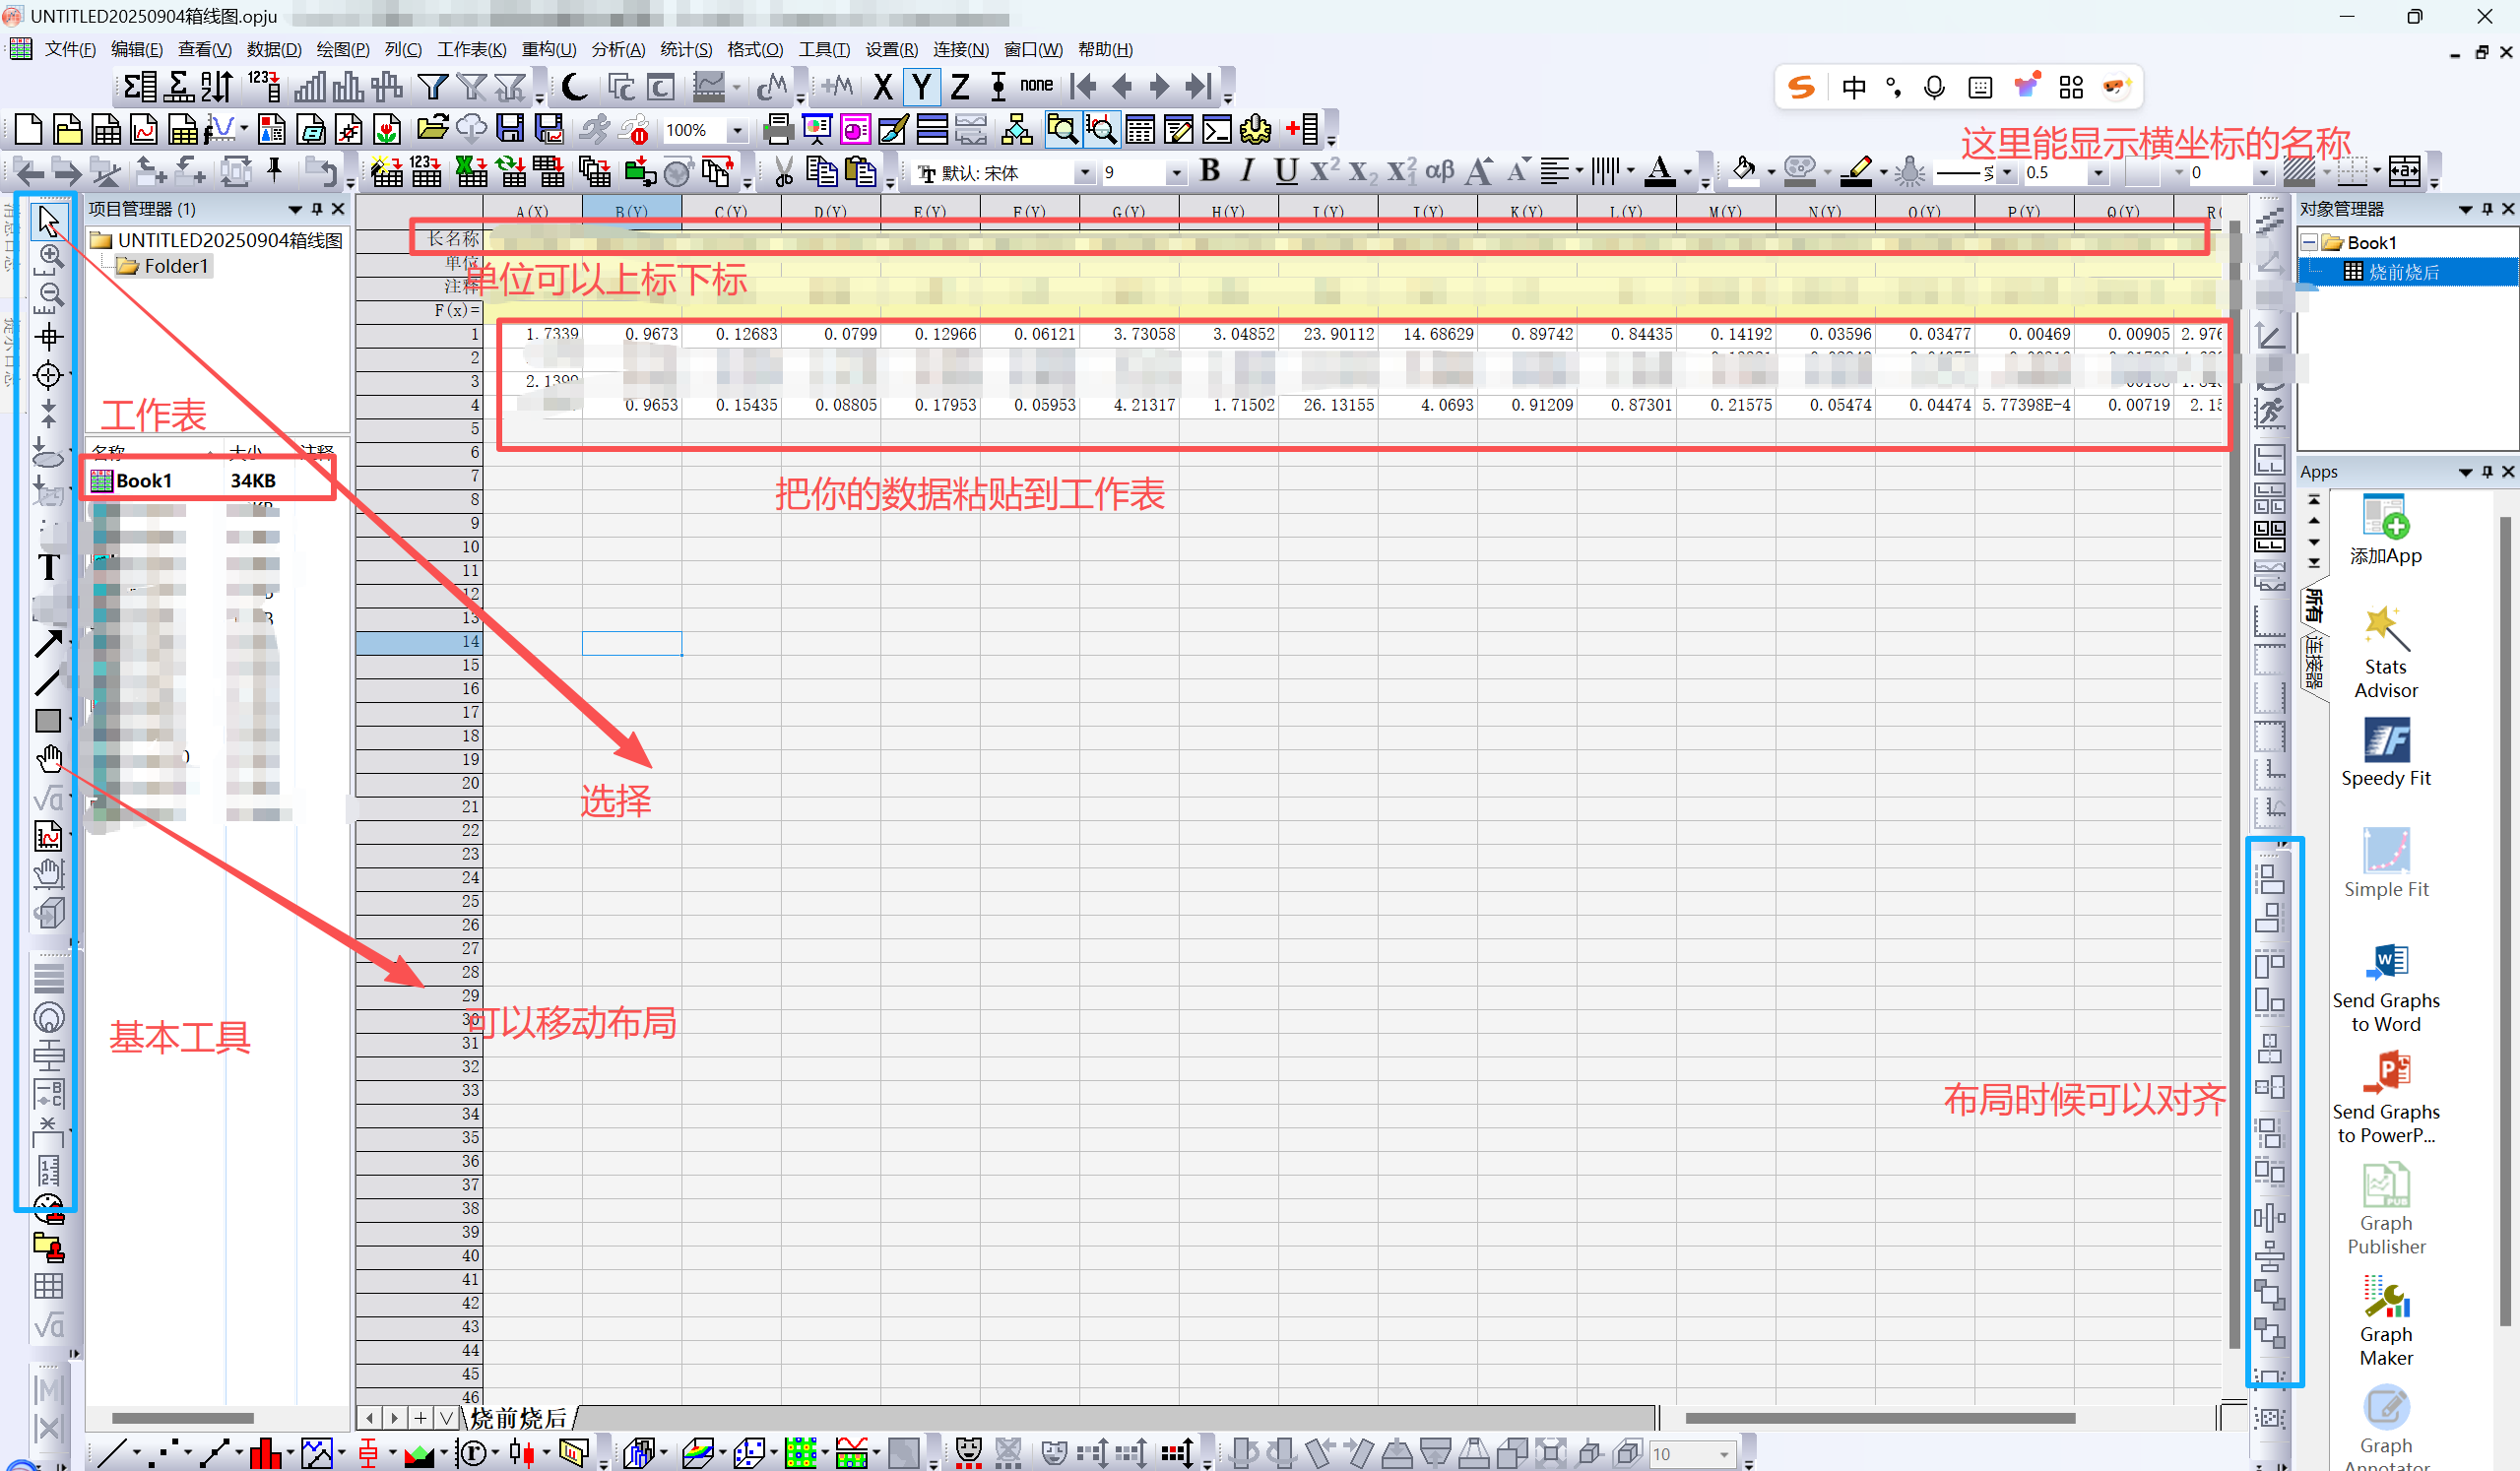Open the 分析(A) menu

point(617,49)
